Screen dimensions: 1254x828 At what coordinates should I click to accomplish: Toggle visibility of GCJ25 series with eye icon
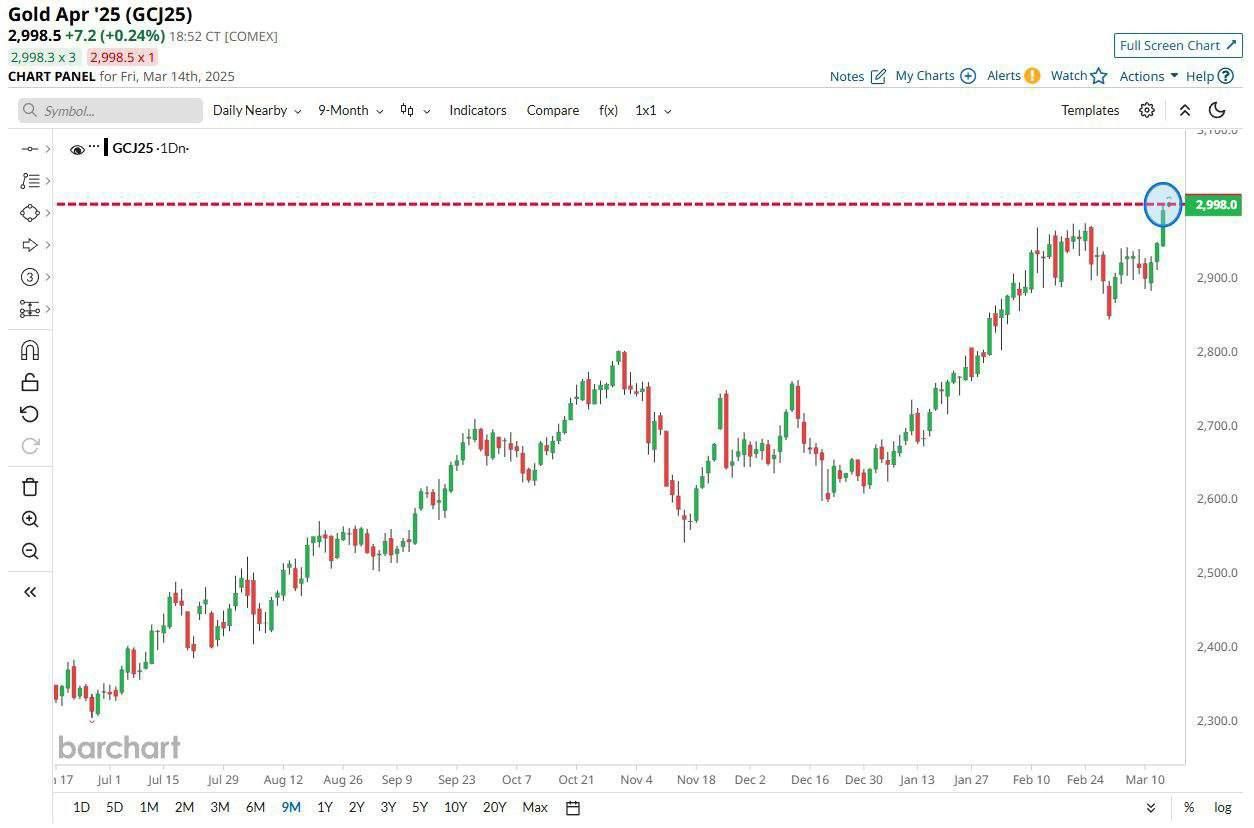[77, 149]
